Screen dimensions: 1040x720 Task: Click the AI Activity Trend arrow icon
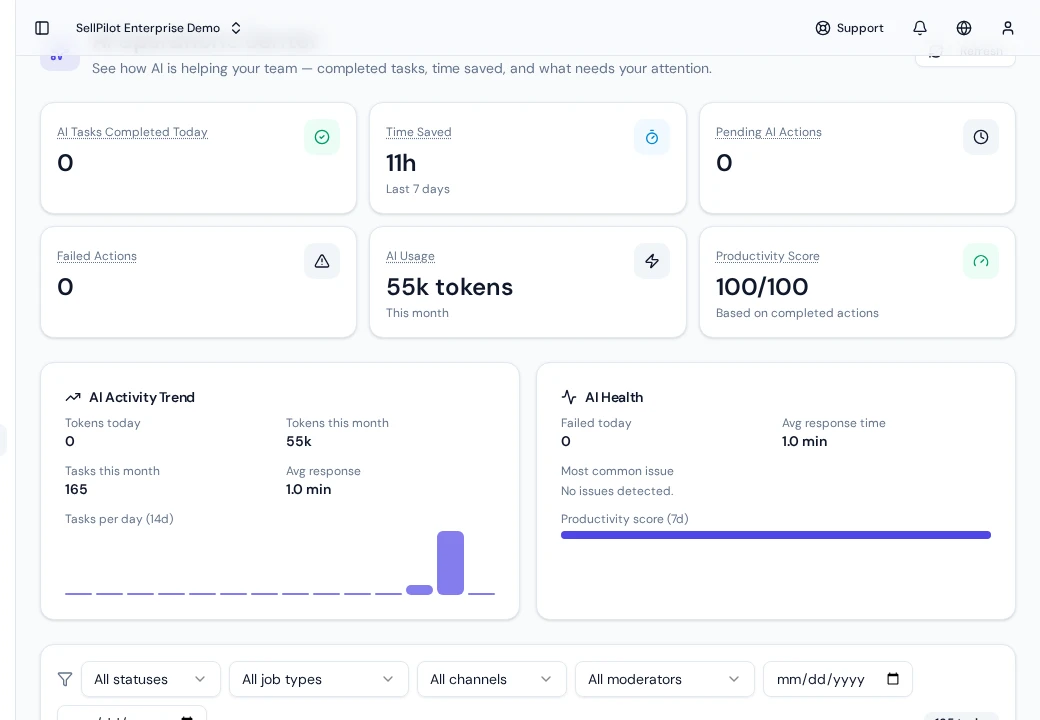[x=73, y=397]
